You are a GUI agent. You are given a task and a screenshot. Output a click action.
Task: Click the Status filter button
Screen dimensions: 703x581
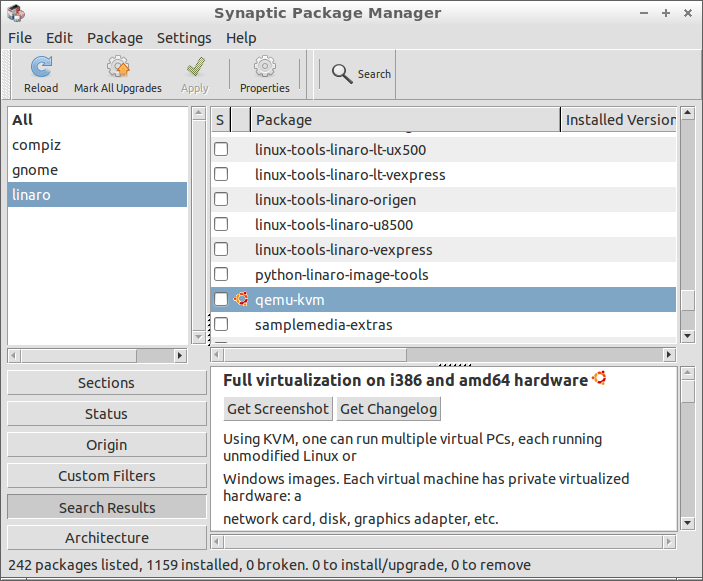pos(107,414)
